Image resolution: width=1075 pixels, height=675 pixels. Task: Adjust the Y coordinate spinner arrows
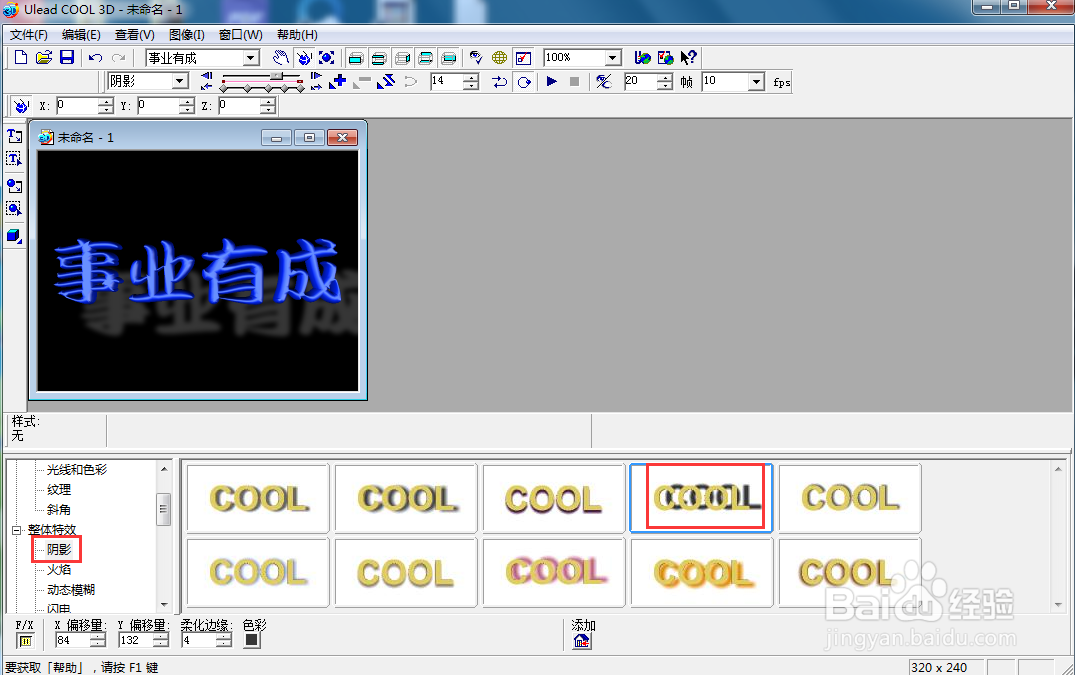point(186,106)
